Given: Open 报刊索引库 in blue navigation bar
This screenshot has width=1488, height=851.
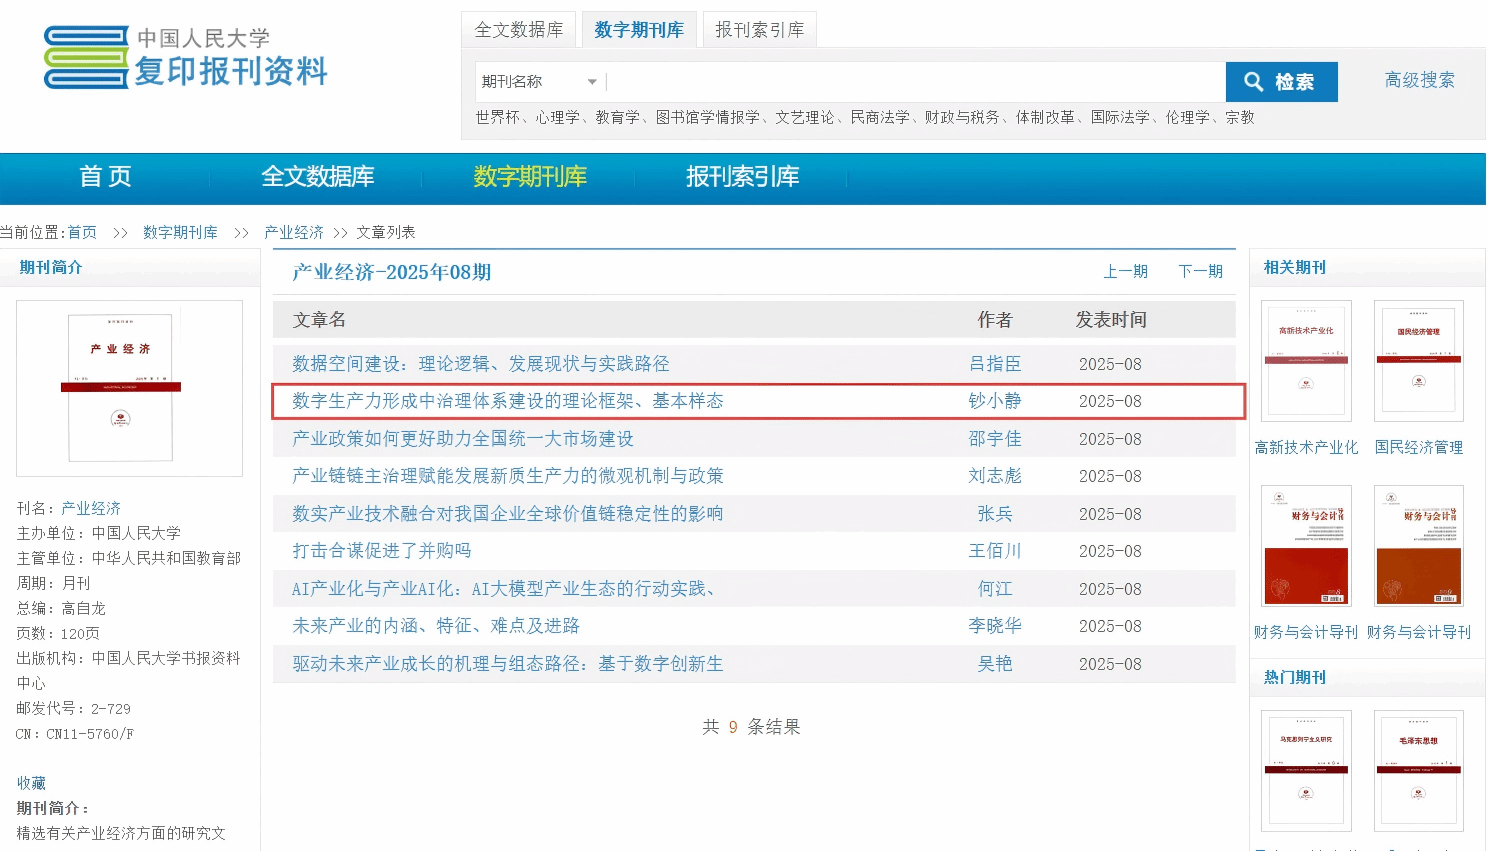Looking at the screenshot, I should point(742,177).
